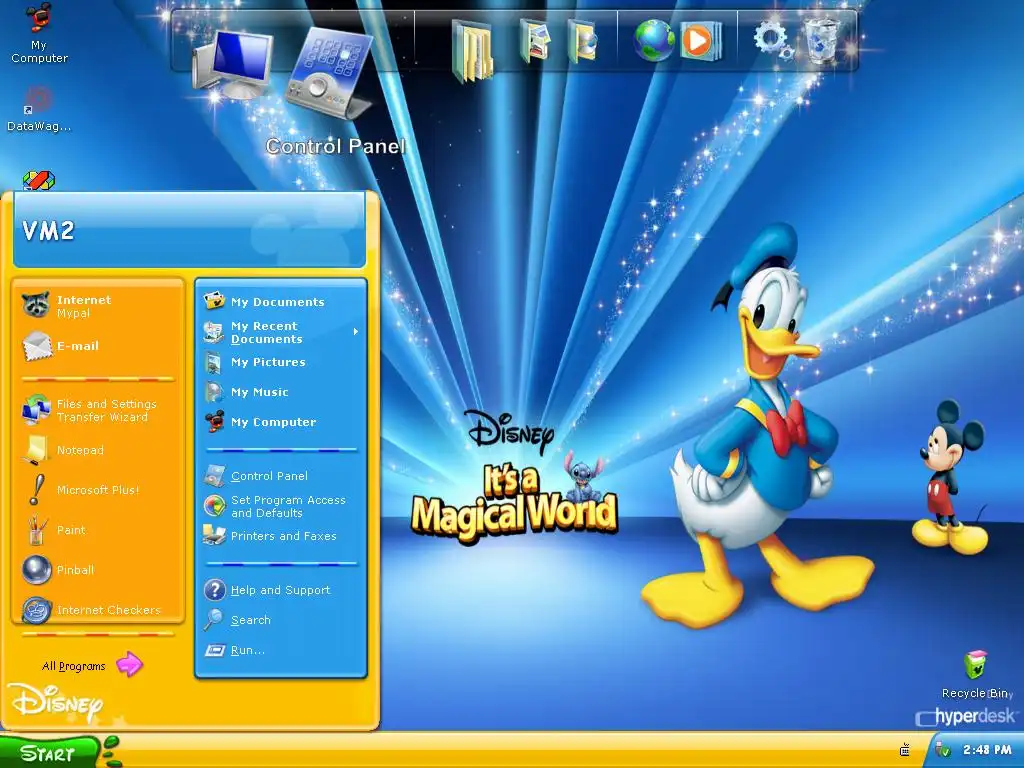Image resolution: width=1024 pixels, height=768 pixels.
Task: Click the 2:48 PM taskbar clock
Action: 987,750
